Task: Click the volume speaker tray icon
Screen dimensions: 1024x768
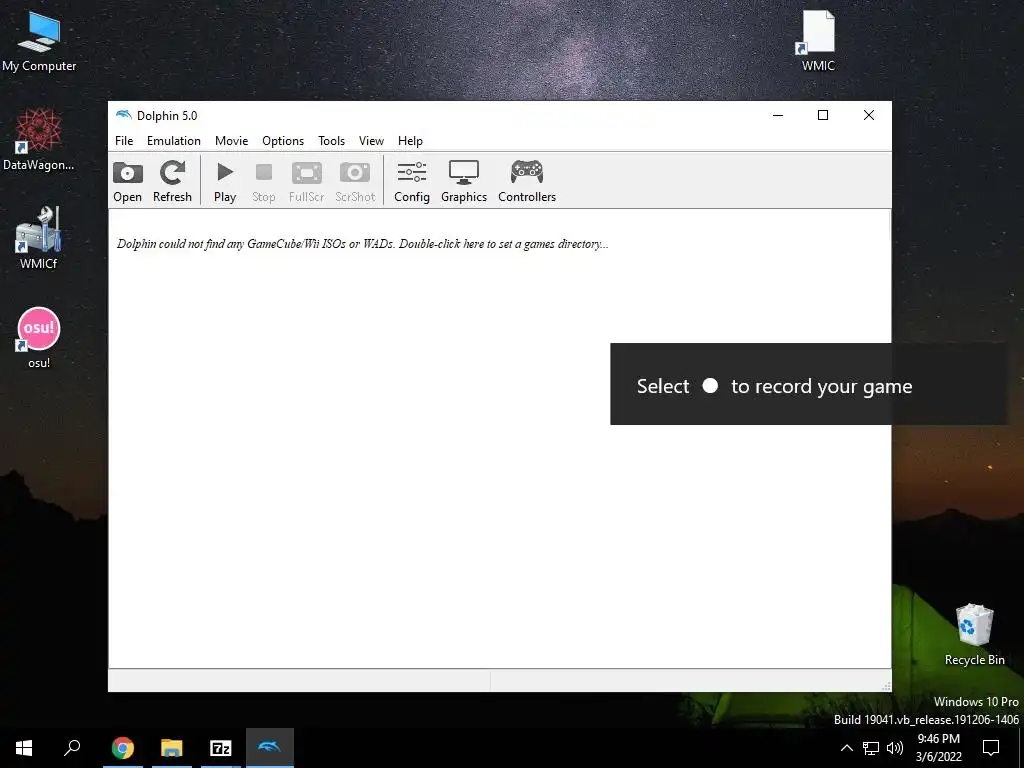Action: coord(895,748)
